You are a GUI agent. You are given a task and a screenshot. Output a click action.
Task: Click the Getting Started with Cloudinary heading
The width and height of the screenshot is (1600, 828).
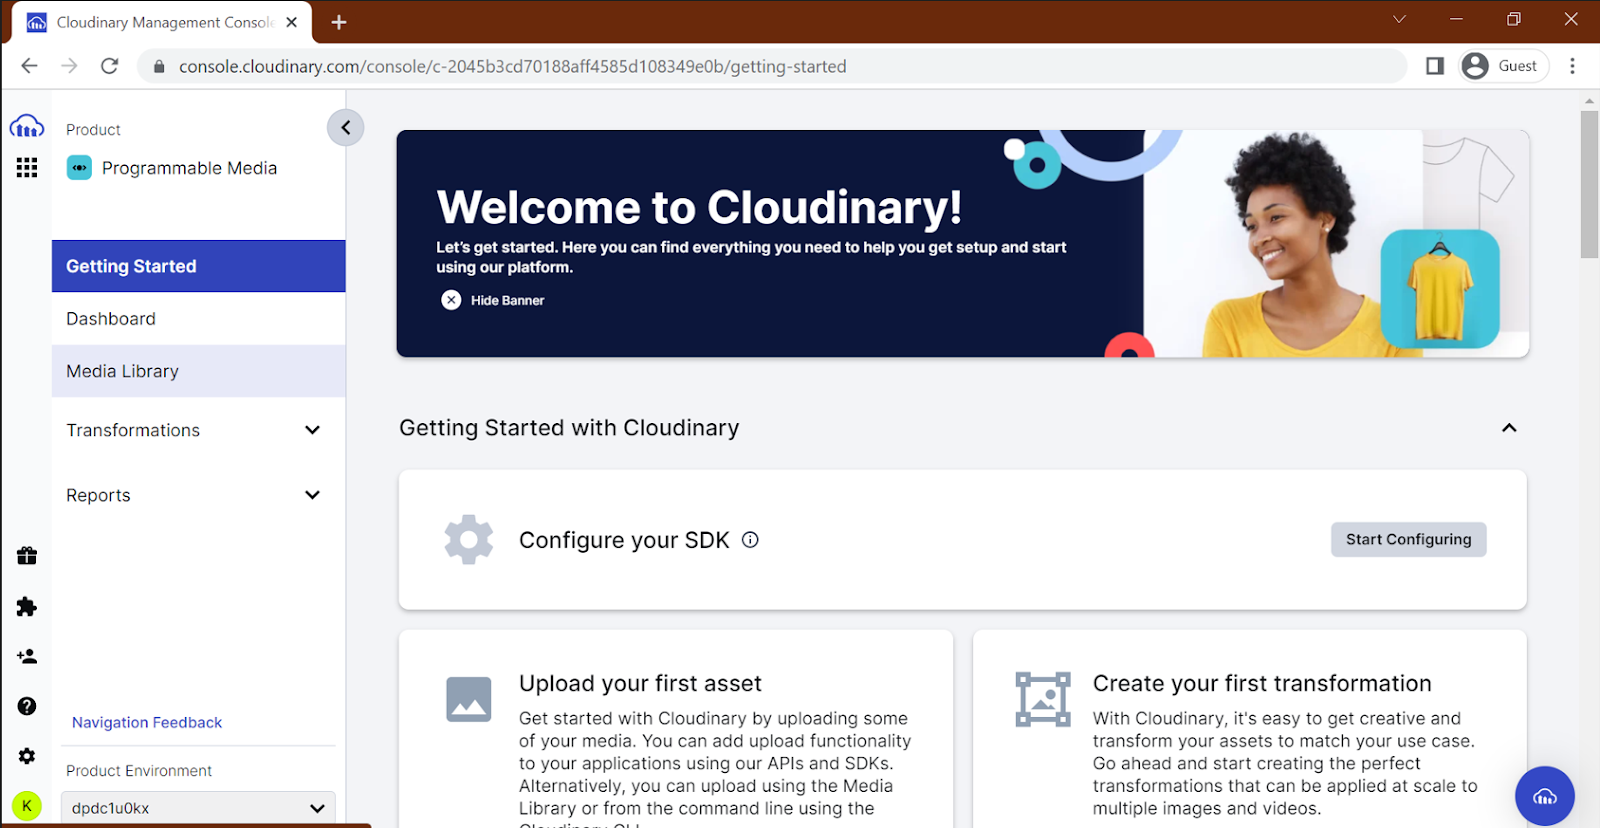pyautogui.click(x=569, y=428)
